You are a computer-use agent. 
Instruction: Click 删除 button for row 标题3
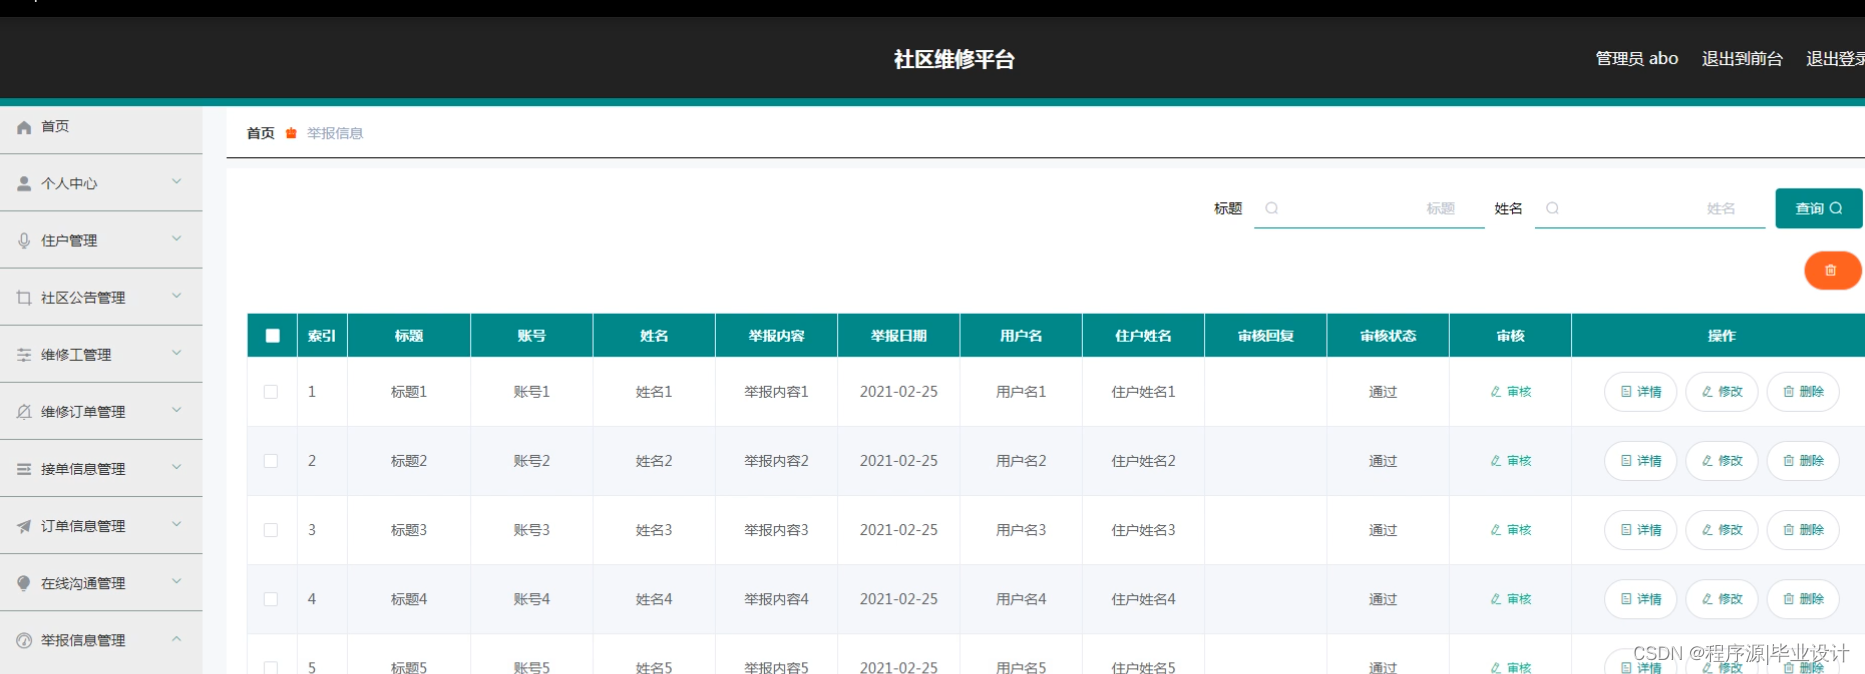point(1803,530)
